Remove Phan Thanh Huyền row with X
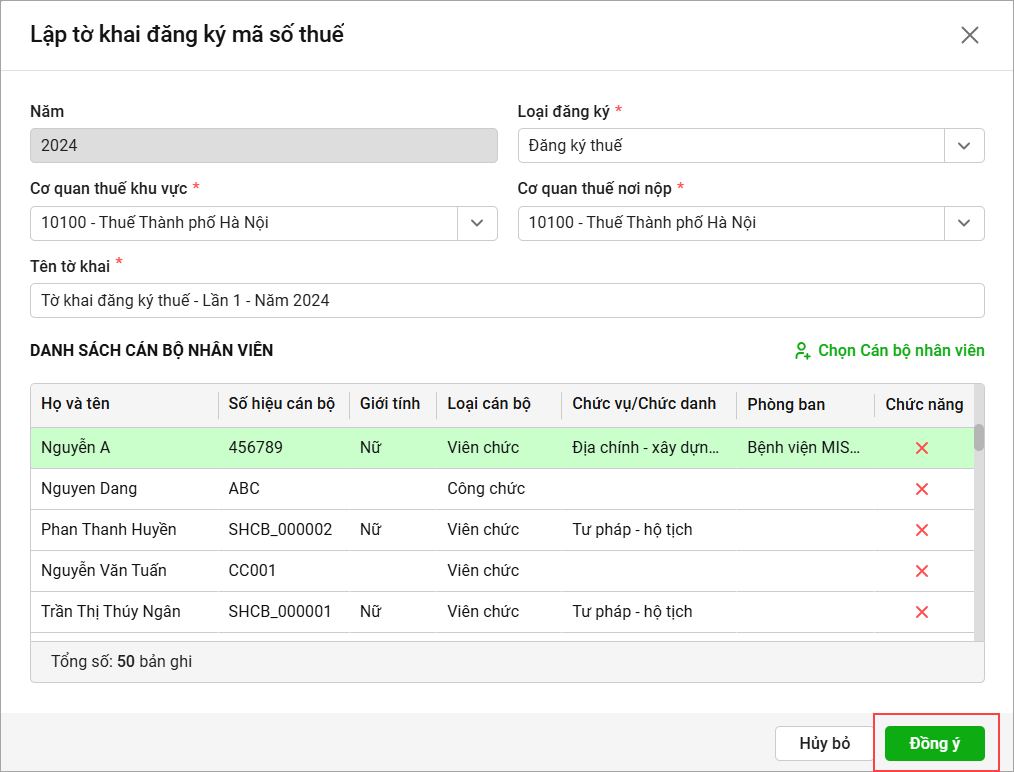 click(x=922, y=530)
